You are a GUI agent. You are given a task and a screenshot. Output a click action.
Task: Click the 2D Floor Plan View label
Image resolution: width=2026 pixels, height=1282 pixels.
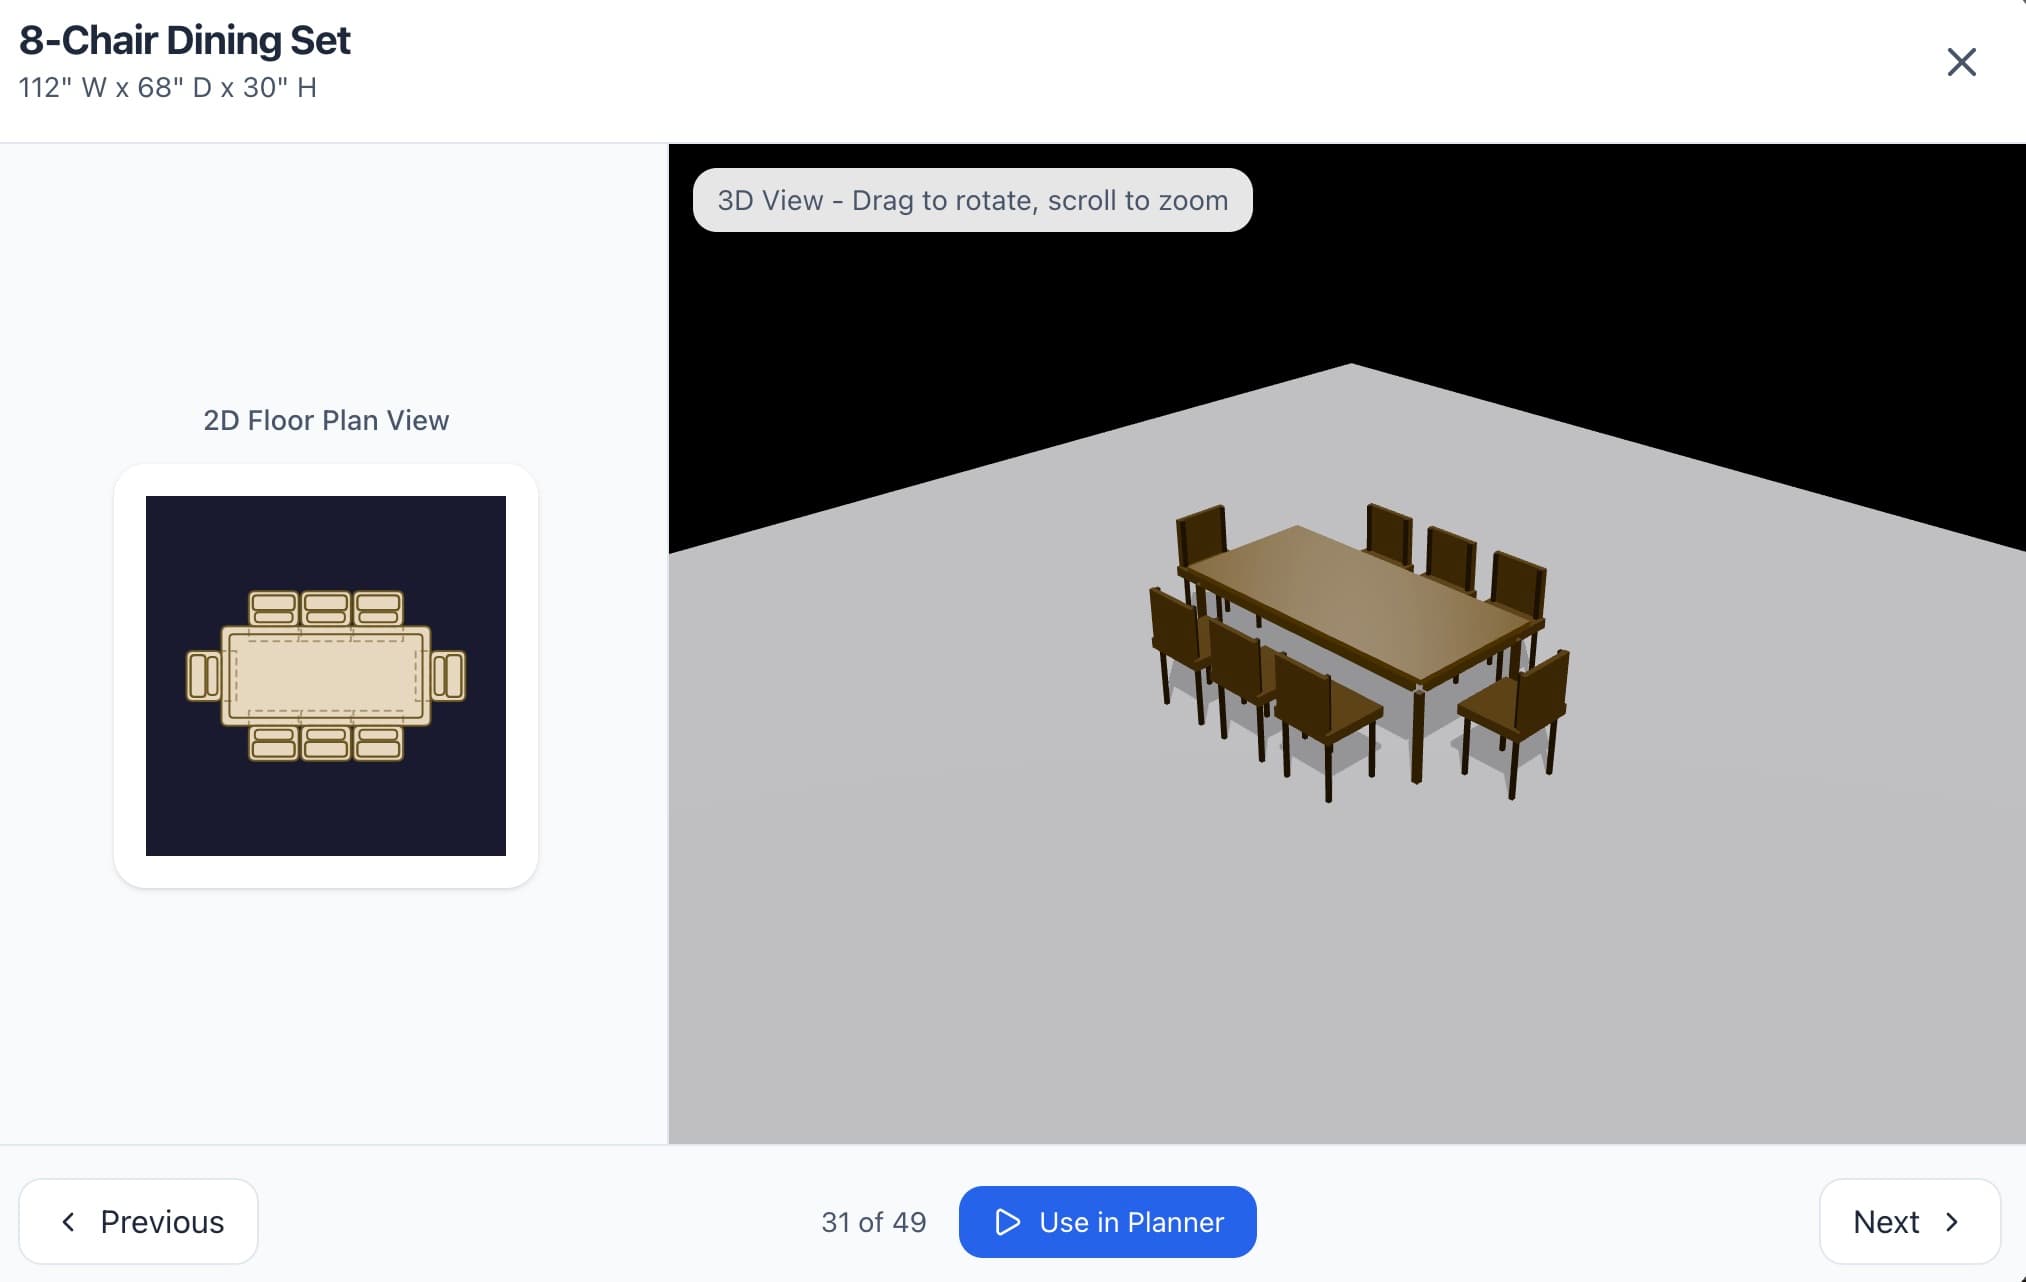[325, 419]
